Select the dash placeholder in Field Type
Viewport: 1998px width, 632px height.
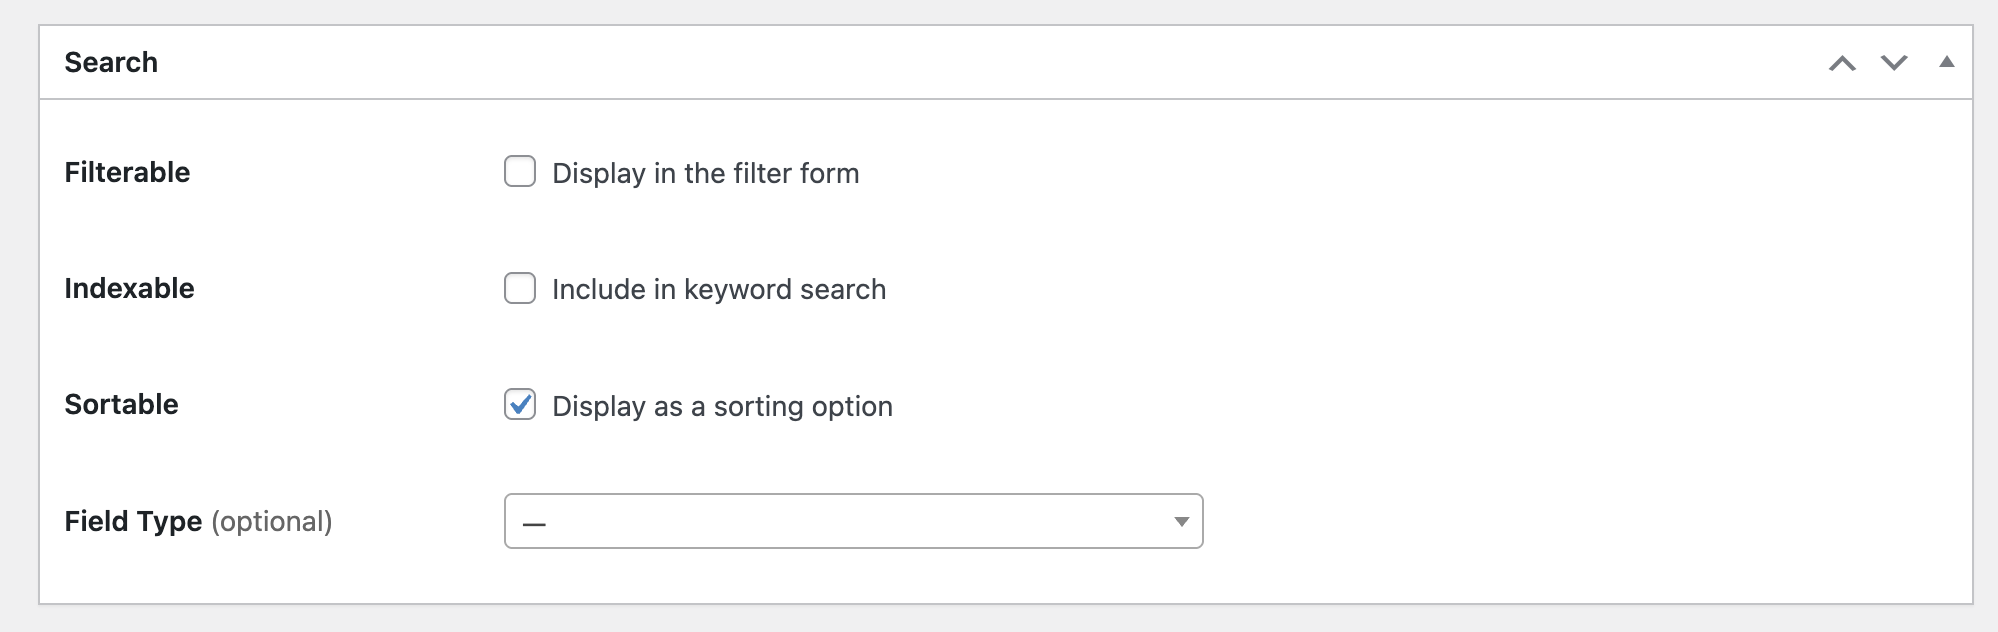534,523
